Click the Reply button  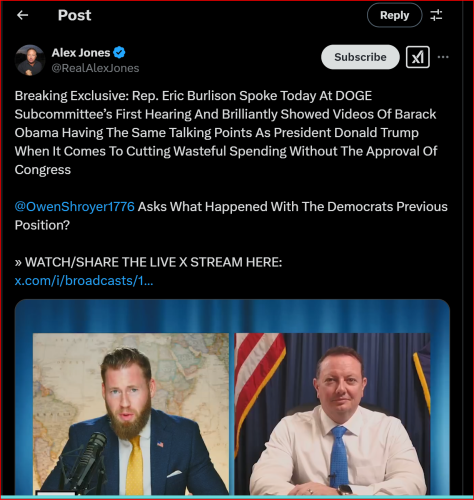pos(395,15)
